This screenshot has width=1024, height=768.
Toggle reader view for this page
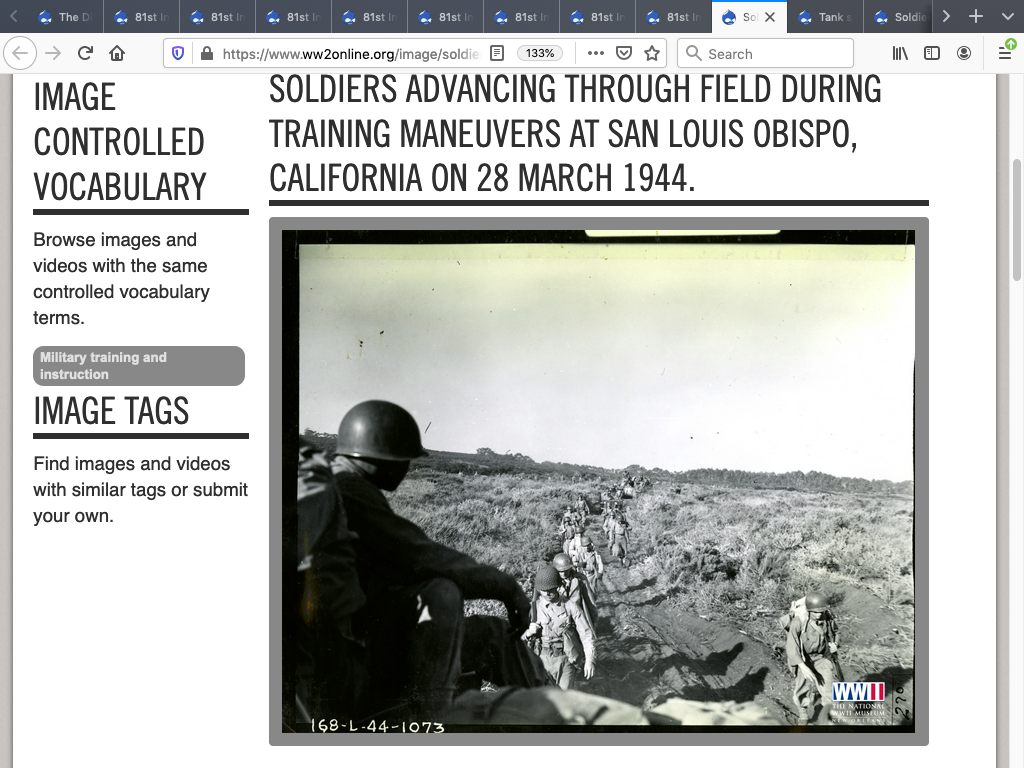(x=497, y=54)
